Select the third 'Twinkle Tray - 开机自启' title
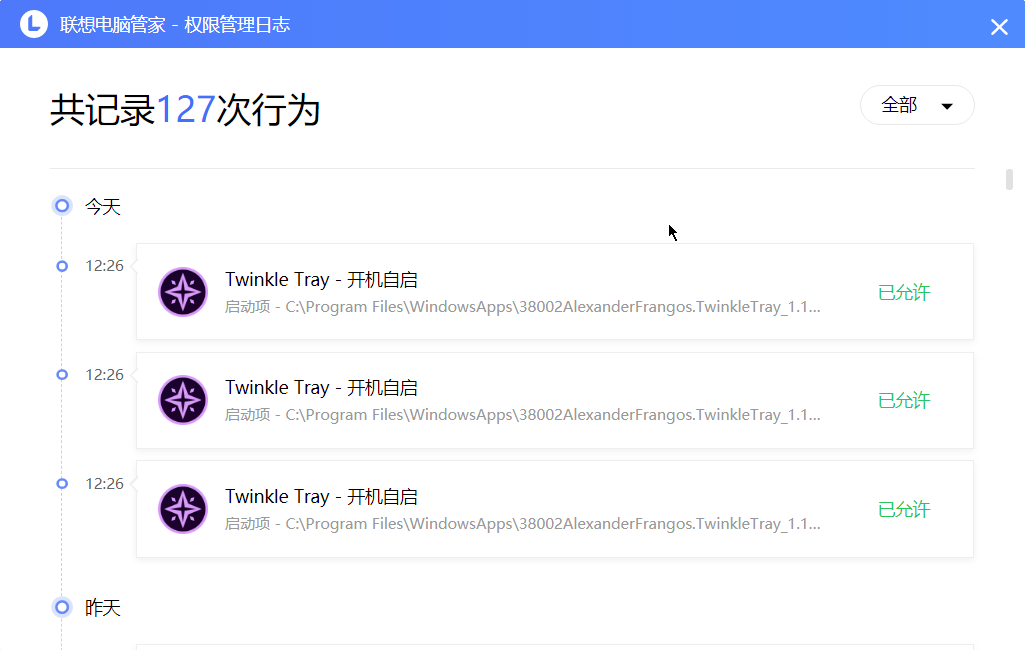Viewport: 1025px width, 650px height. tap(322, 497)
